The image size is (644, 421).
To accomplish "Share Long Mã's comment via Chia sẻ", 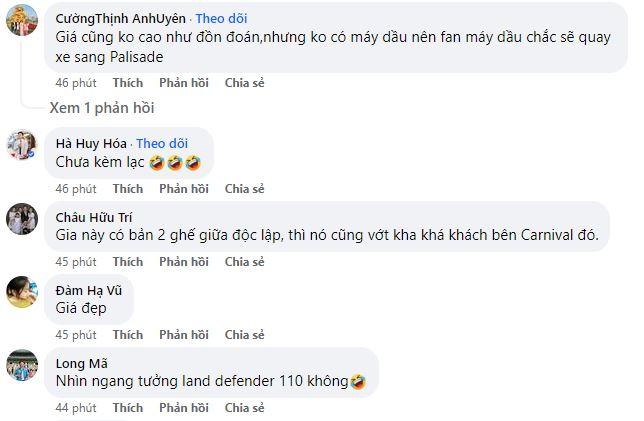I will coord(244,408).
